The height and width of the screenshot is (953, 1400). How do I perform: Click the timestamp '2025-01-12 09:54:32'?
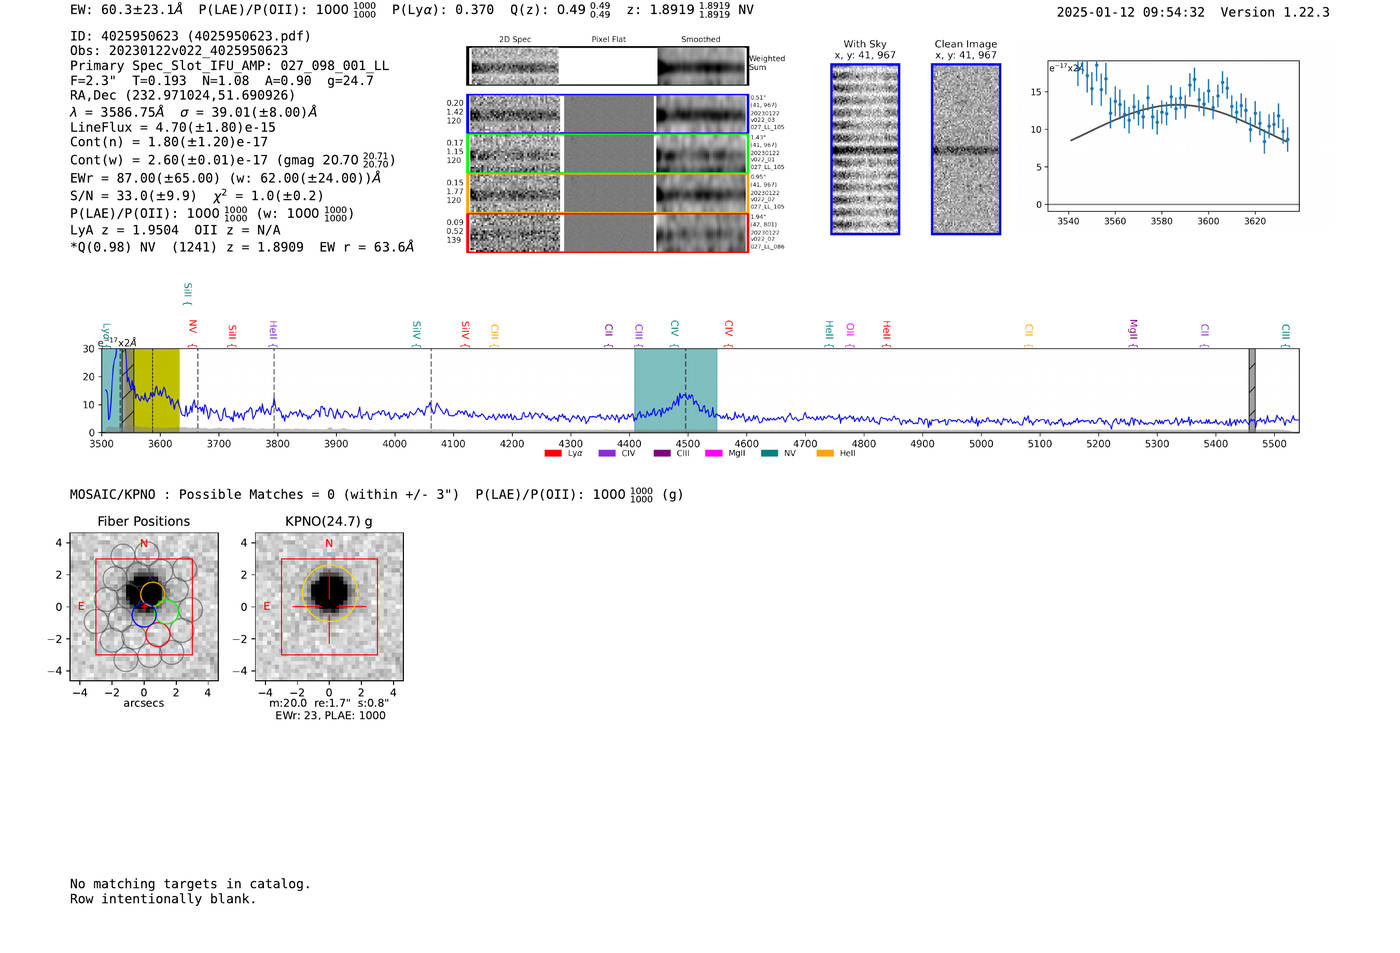point(1131,12)
